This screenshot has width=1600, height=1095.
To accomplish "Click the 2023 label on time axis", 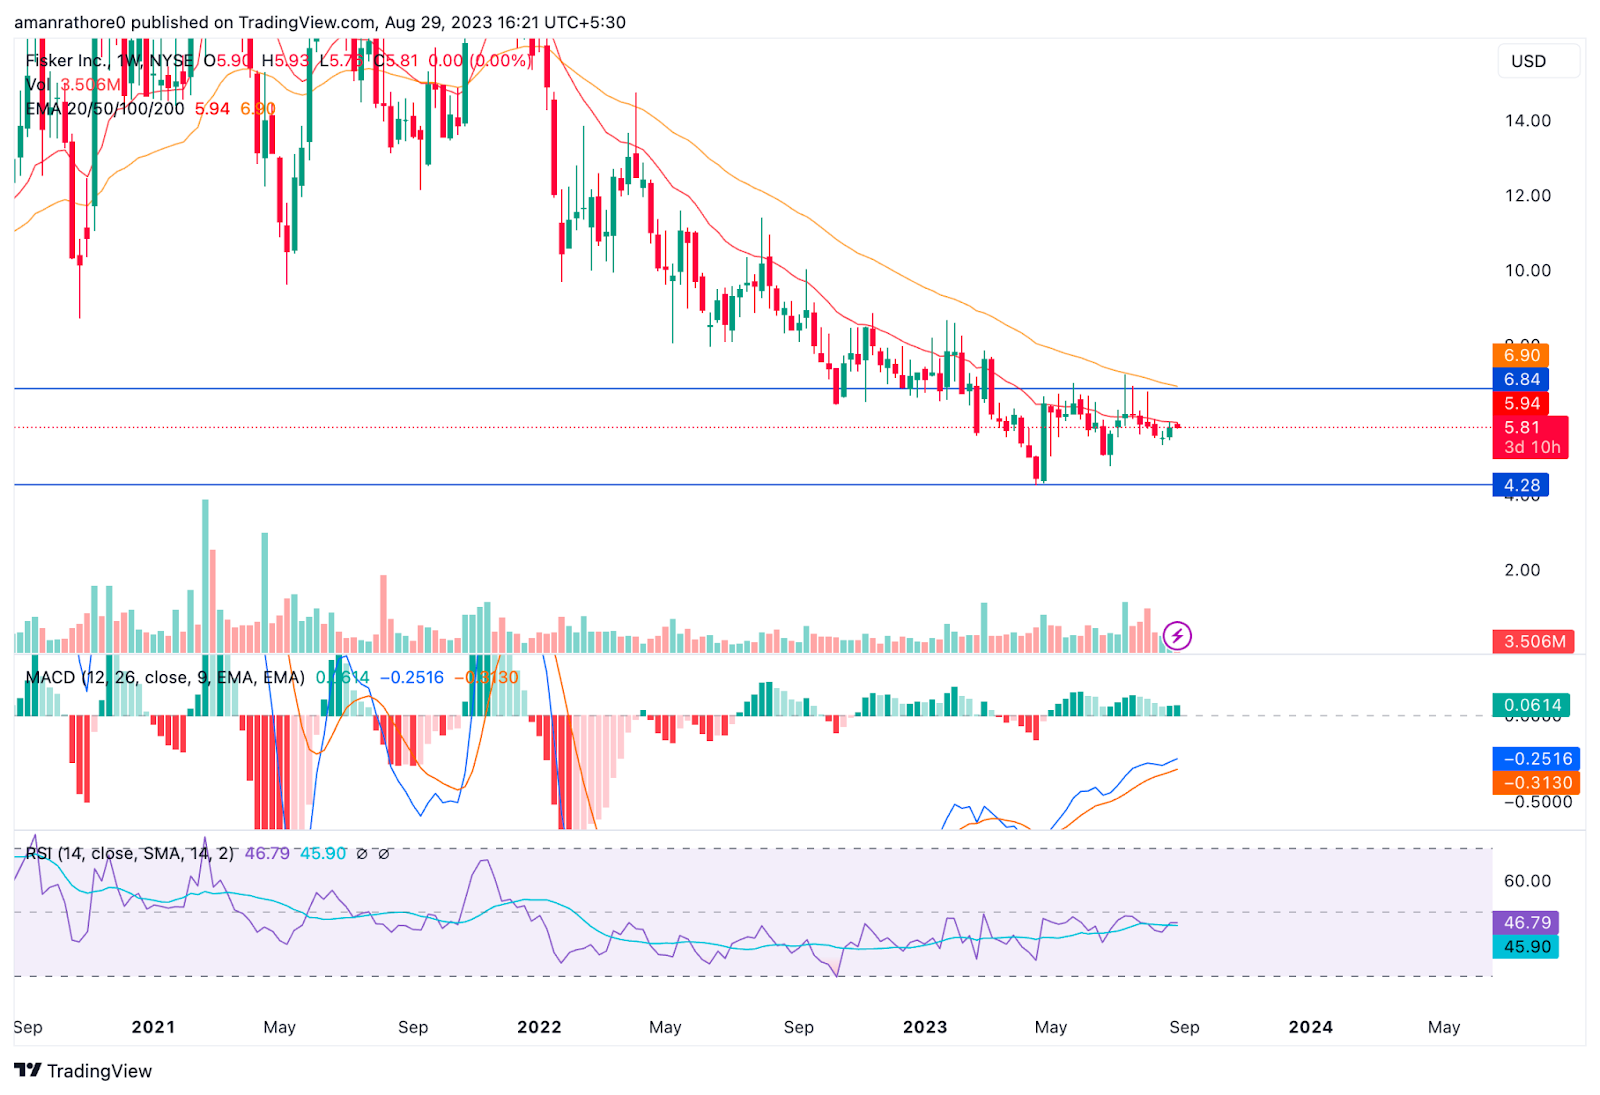I will click(925, 1027).
